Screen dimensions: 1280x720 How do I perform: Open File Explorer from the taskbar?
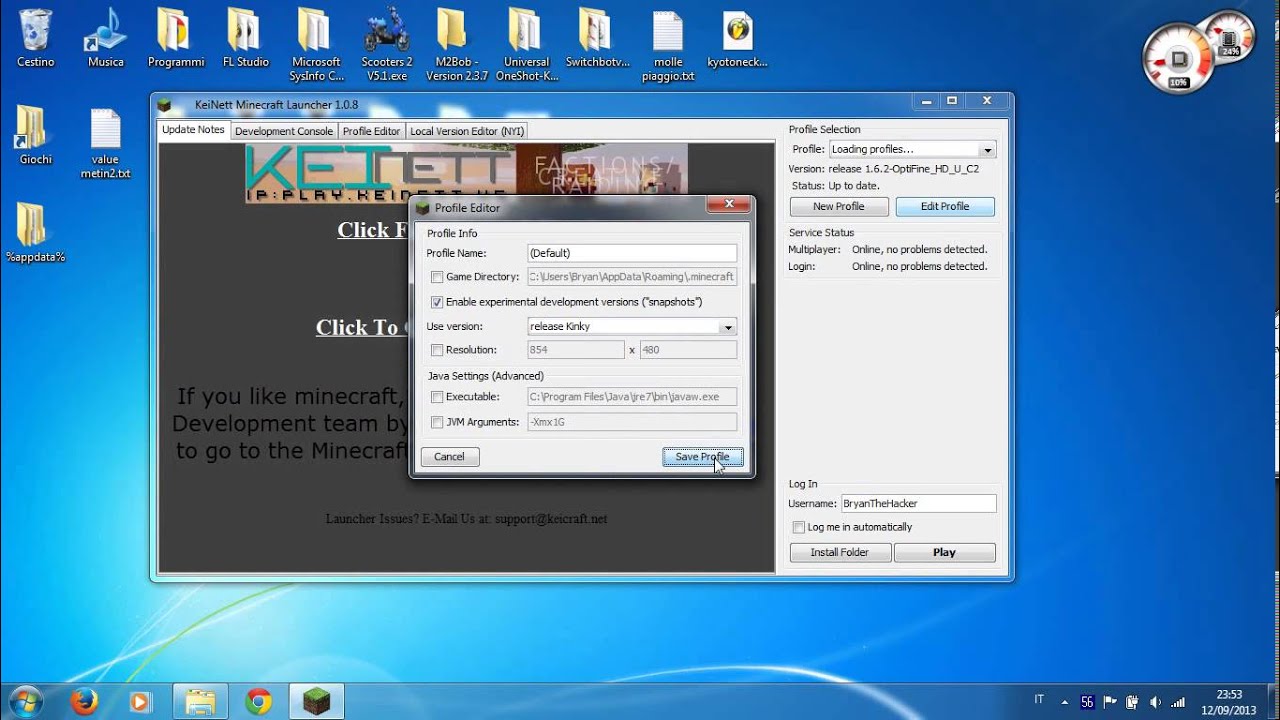[x=201, y=702]
